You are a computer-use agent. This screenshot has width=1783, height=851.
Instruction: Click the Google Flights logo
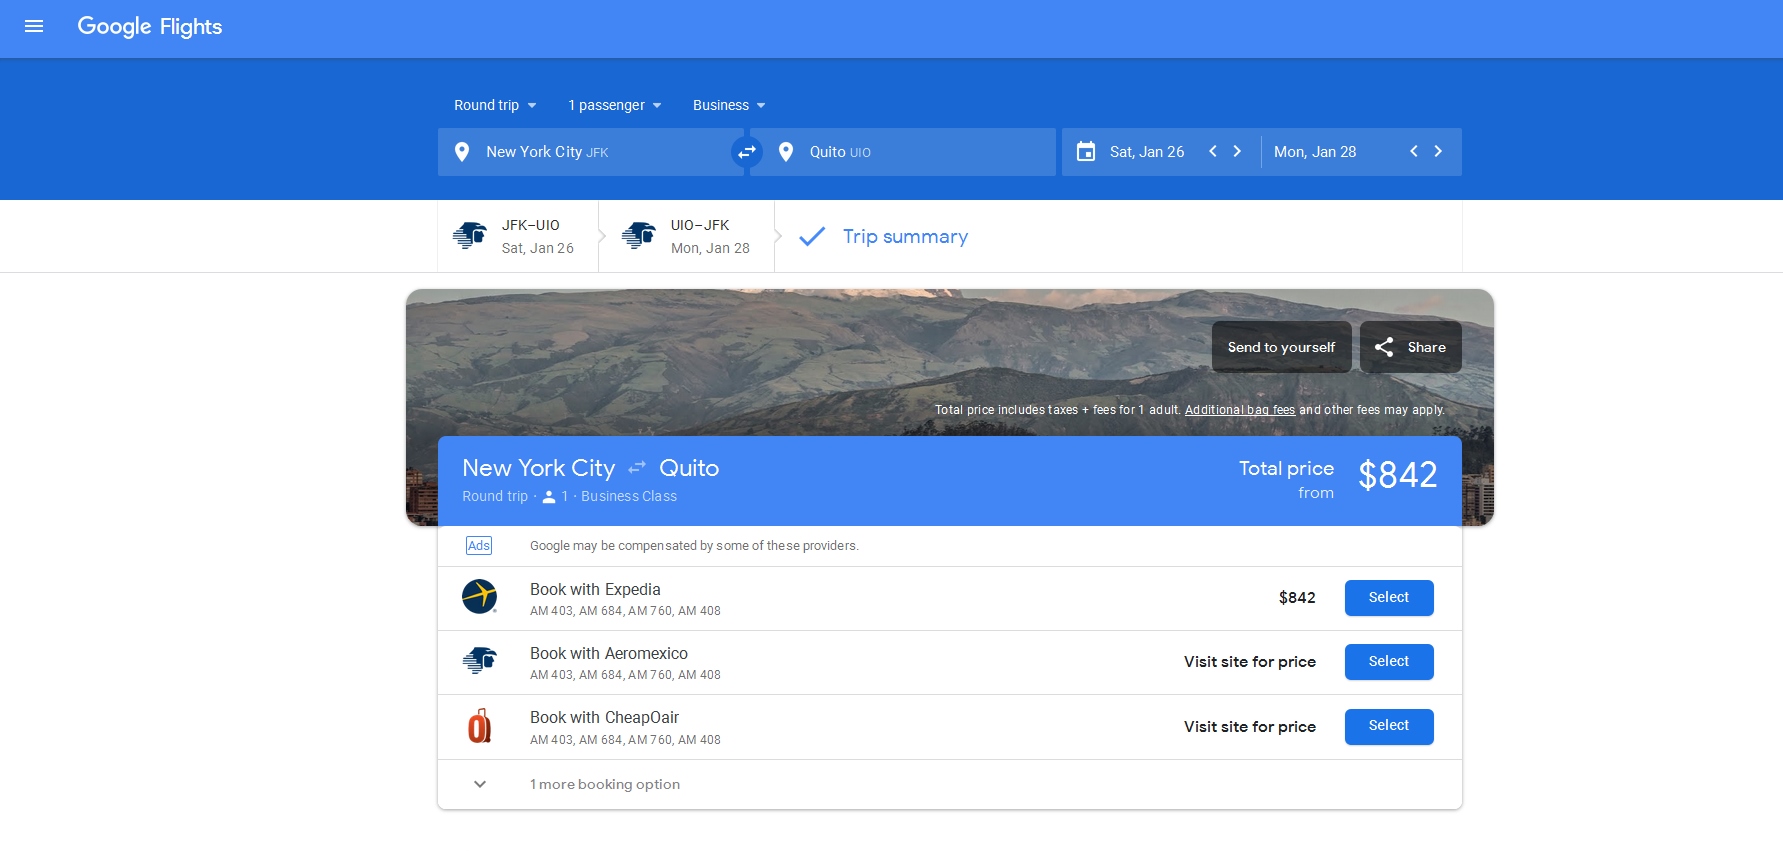(x=150, y=27)
